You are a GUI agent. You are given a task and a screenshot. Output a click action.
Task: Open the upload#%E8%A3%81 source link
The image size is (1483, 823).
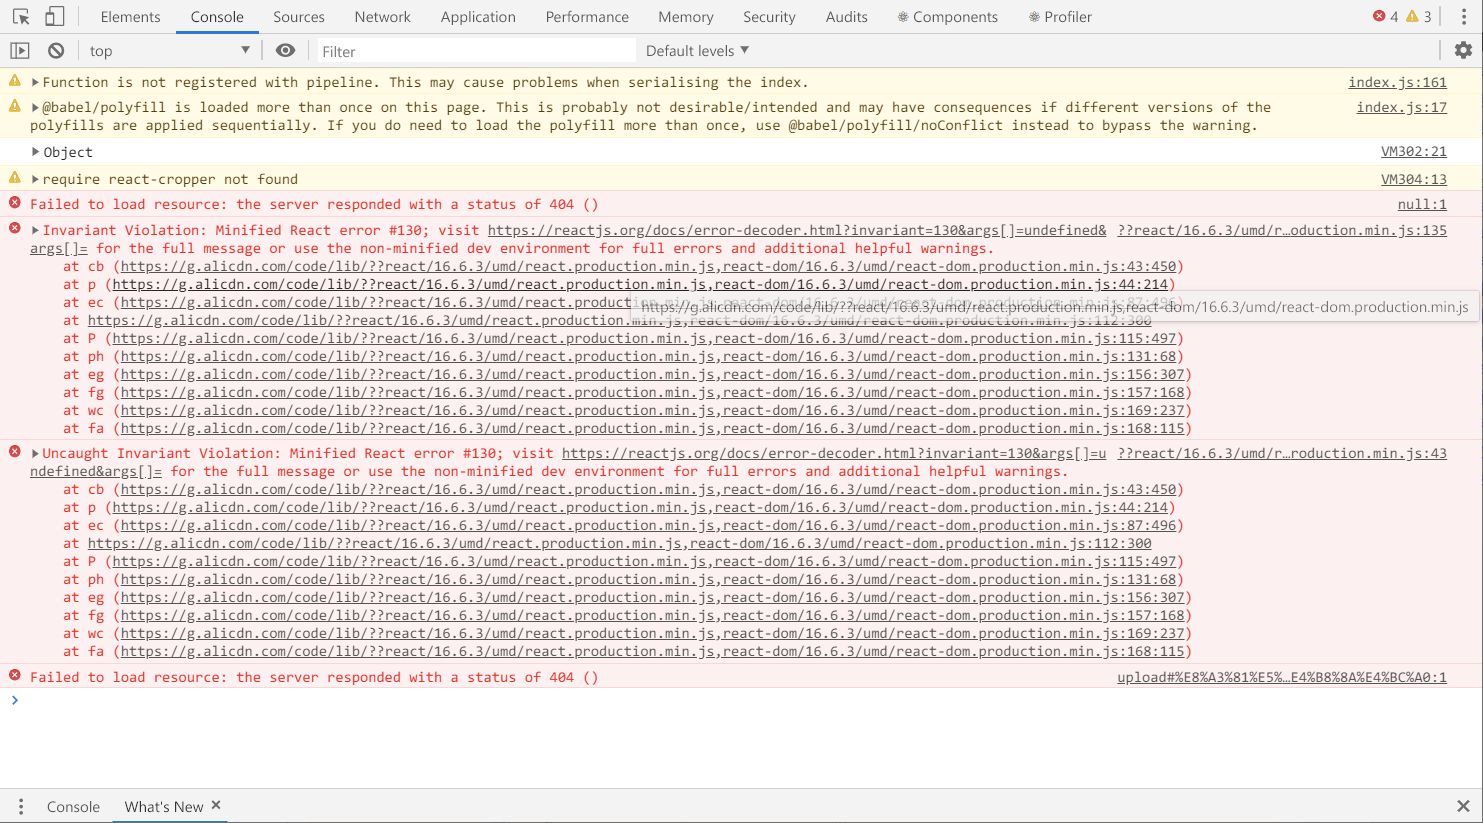click(x=1282, y=677)
